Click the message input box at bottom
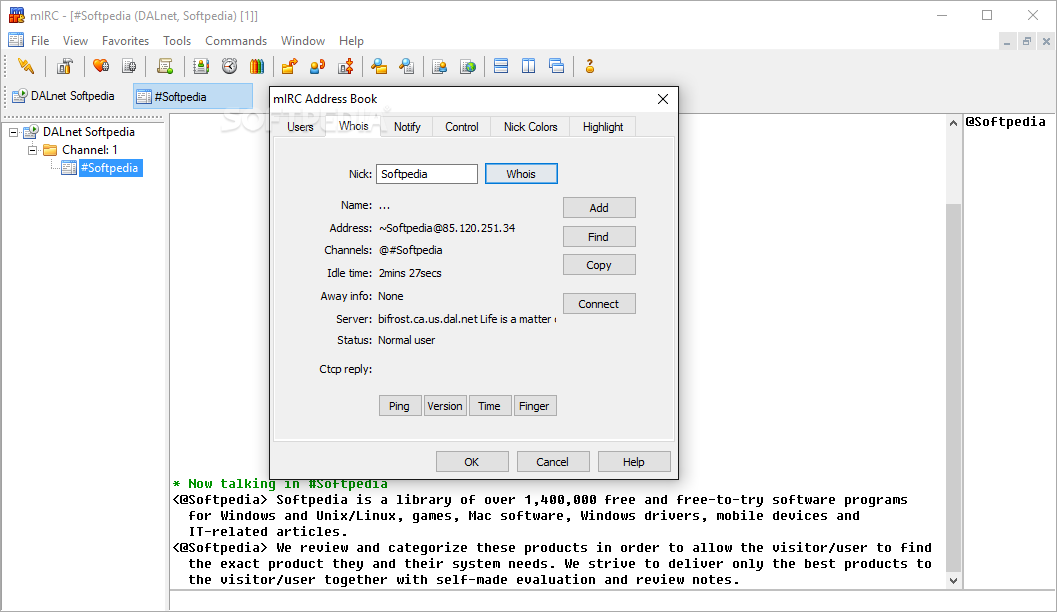 click(x=610, y=601)
